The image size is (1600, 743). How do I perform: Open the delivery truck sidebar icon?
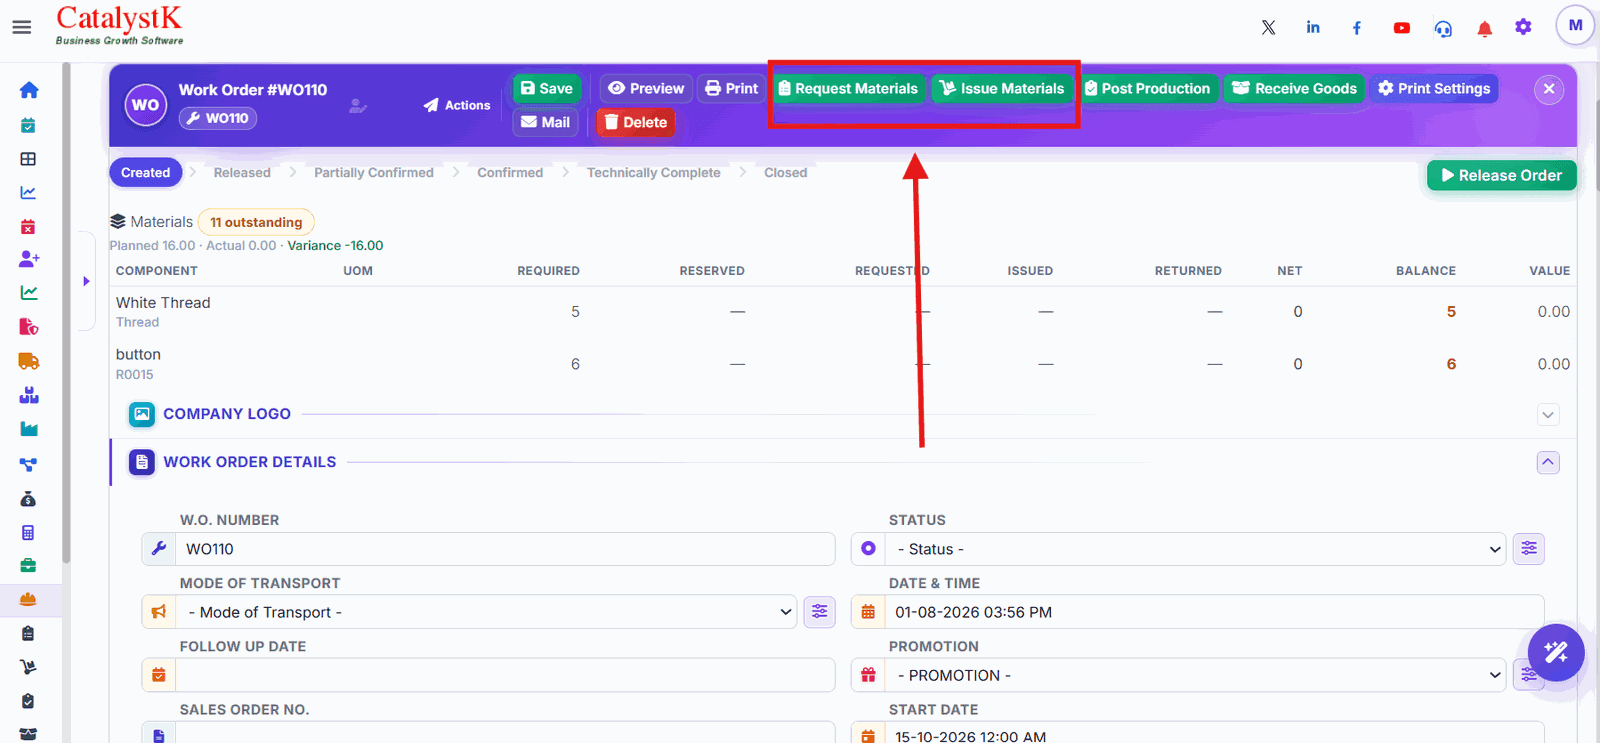point(29,361)
